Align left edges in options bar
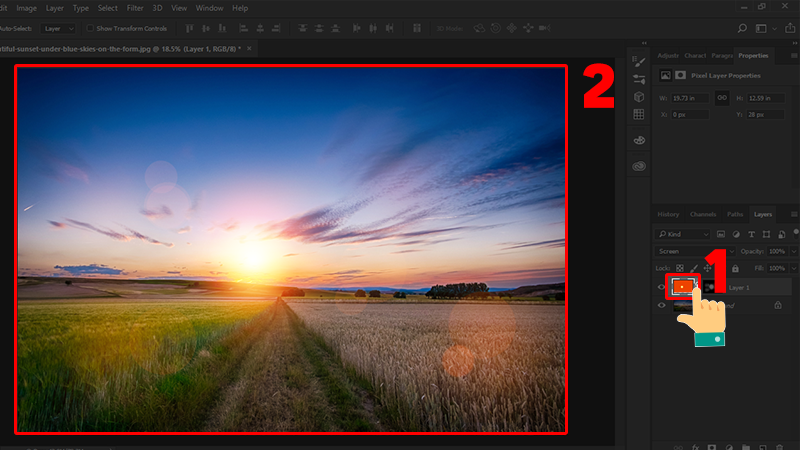 243,29
